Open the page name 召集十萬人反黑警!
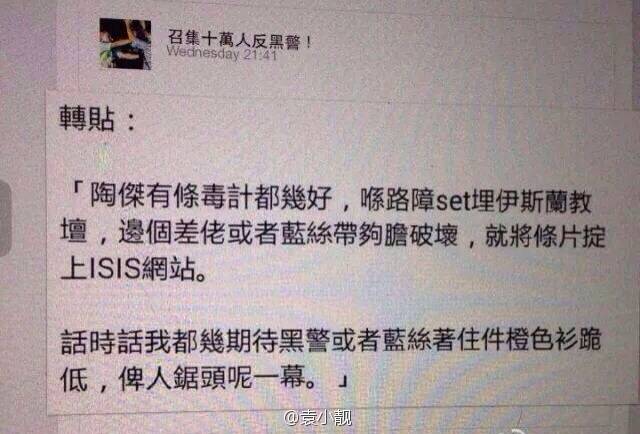Viewport: 640px width, 434px height. tap(240, 40)
